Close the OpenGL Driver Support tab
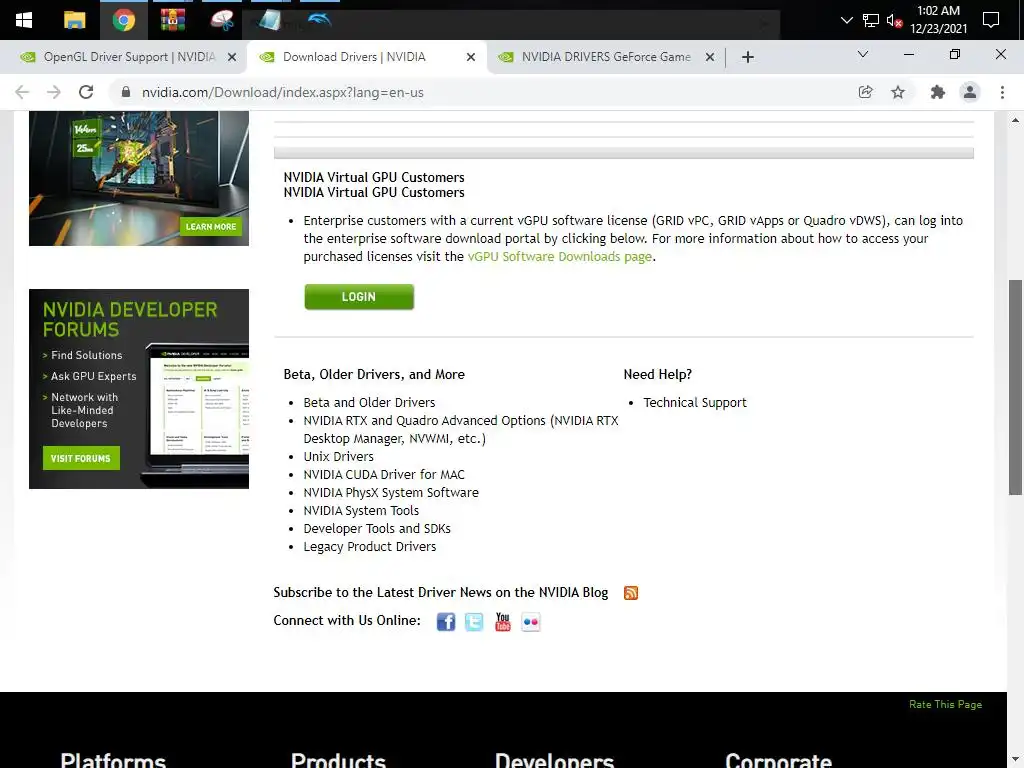This screenshot has height=768, width=1024. click(232, 57)
